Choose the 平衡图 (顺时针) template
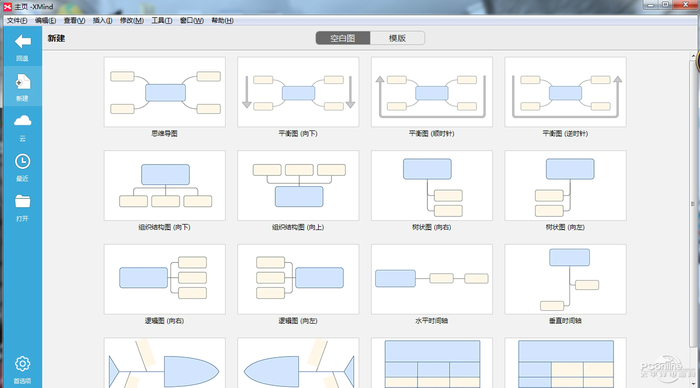 point(432,92)
